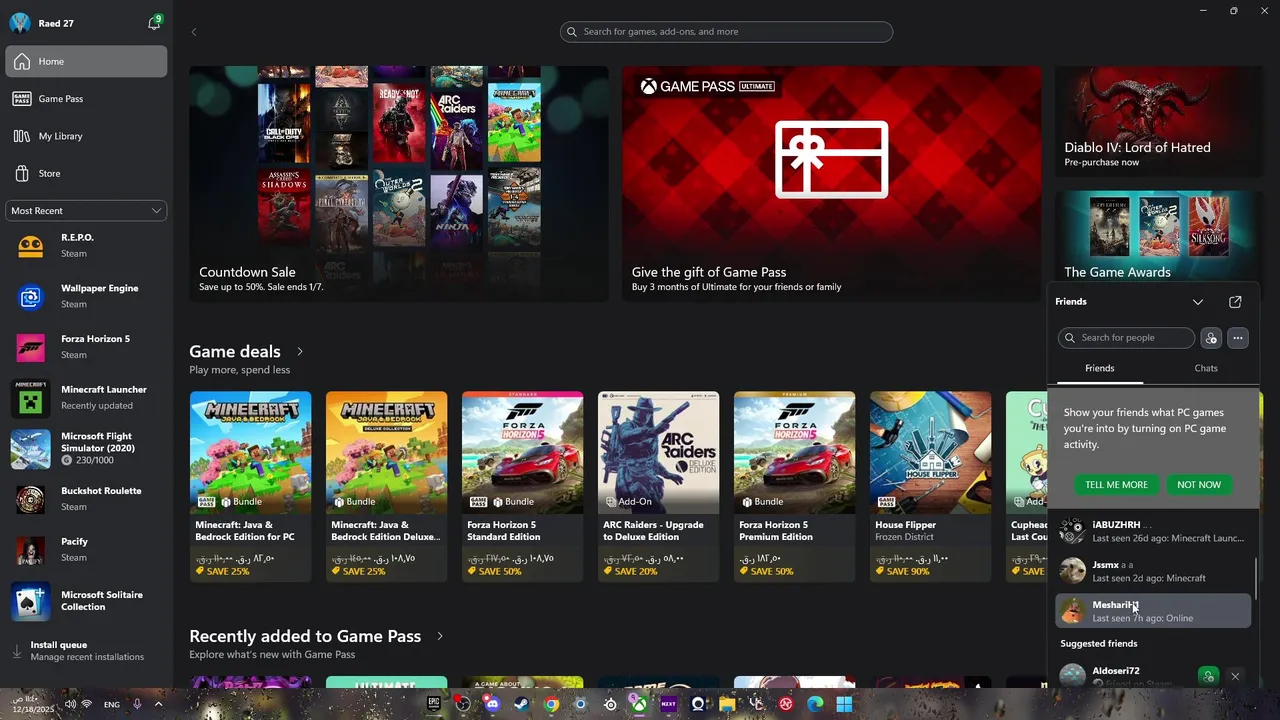The image size is (1280, 720).
Task: Focus the search for games field
Action: point(726,32)
